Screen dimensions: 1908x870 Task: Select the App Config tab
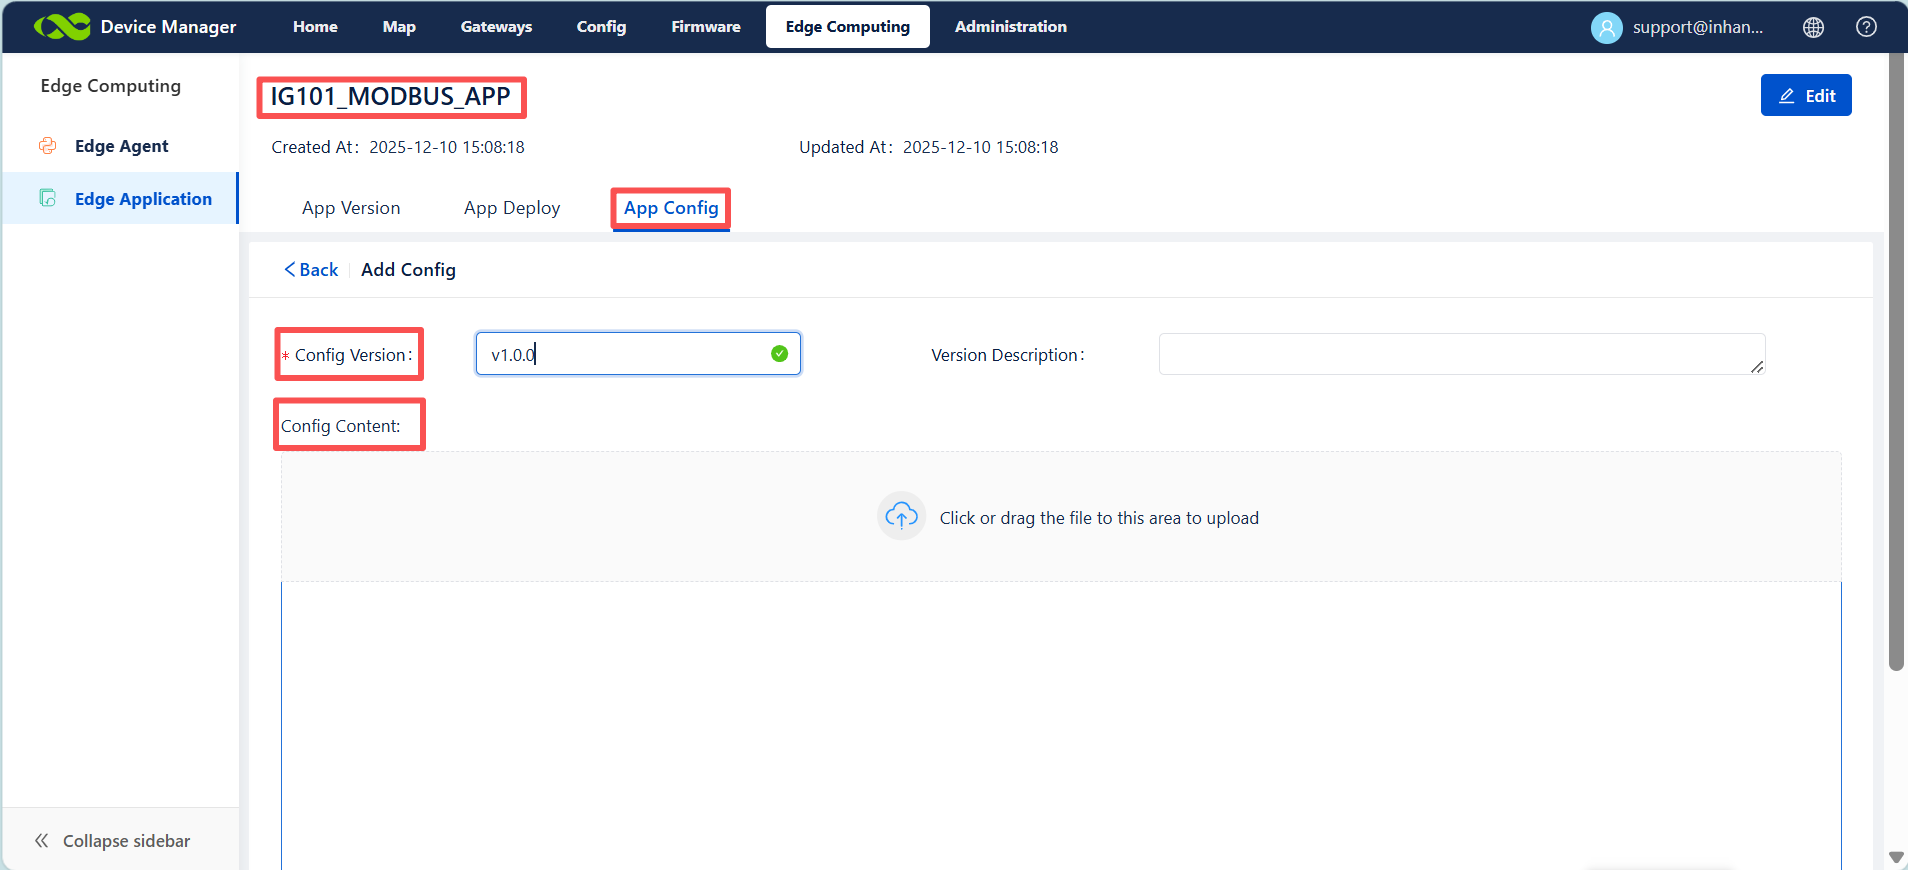click(671, 208)
